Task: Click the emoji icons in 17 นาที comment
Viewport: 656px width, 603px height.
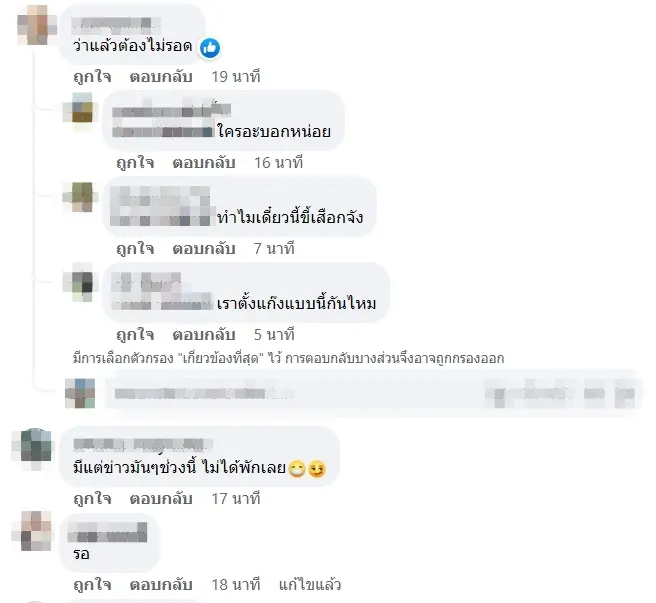Action: tap(308, 469)
